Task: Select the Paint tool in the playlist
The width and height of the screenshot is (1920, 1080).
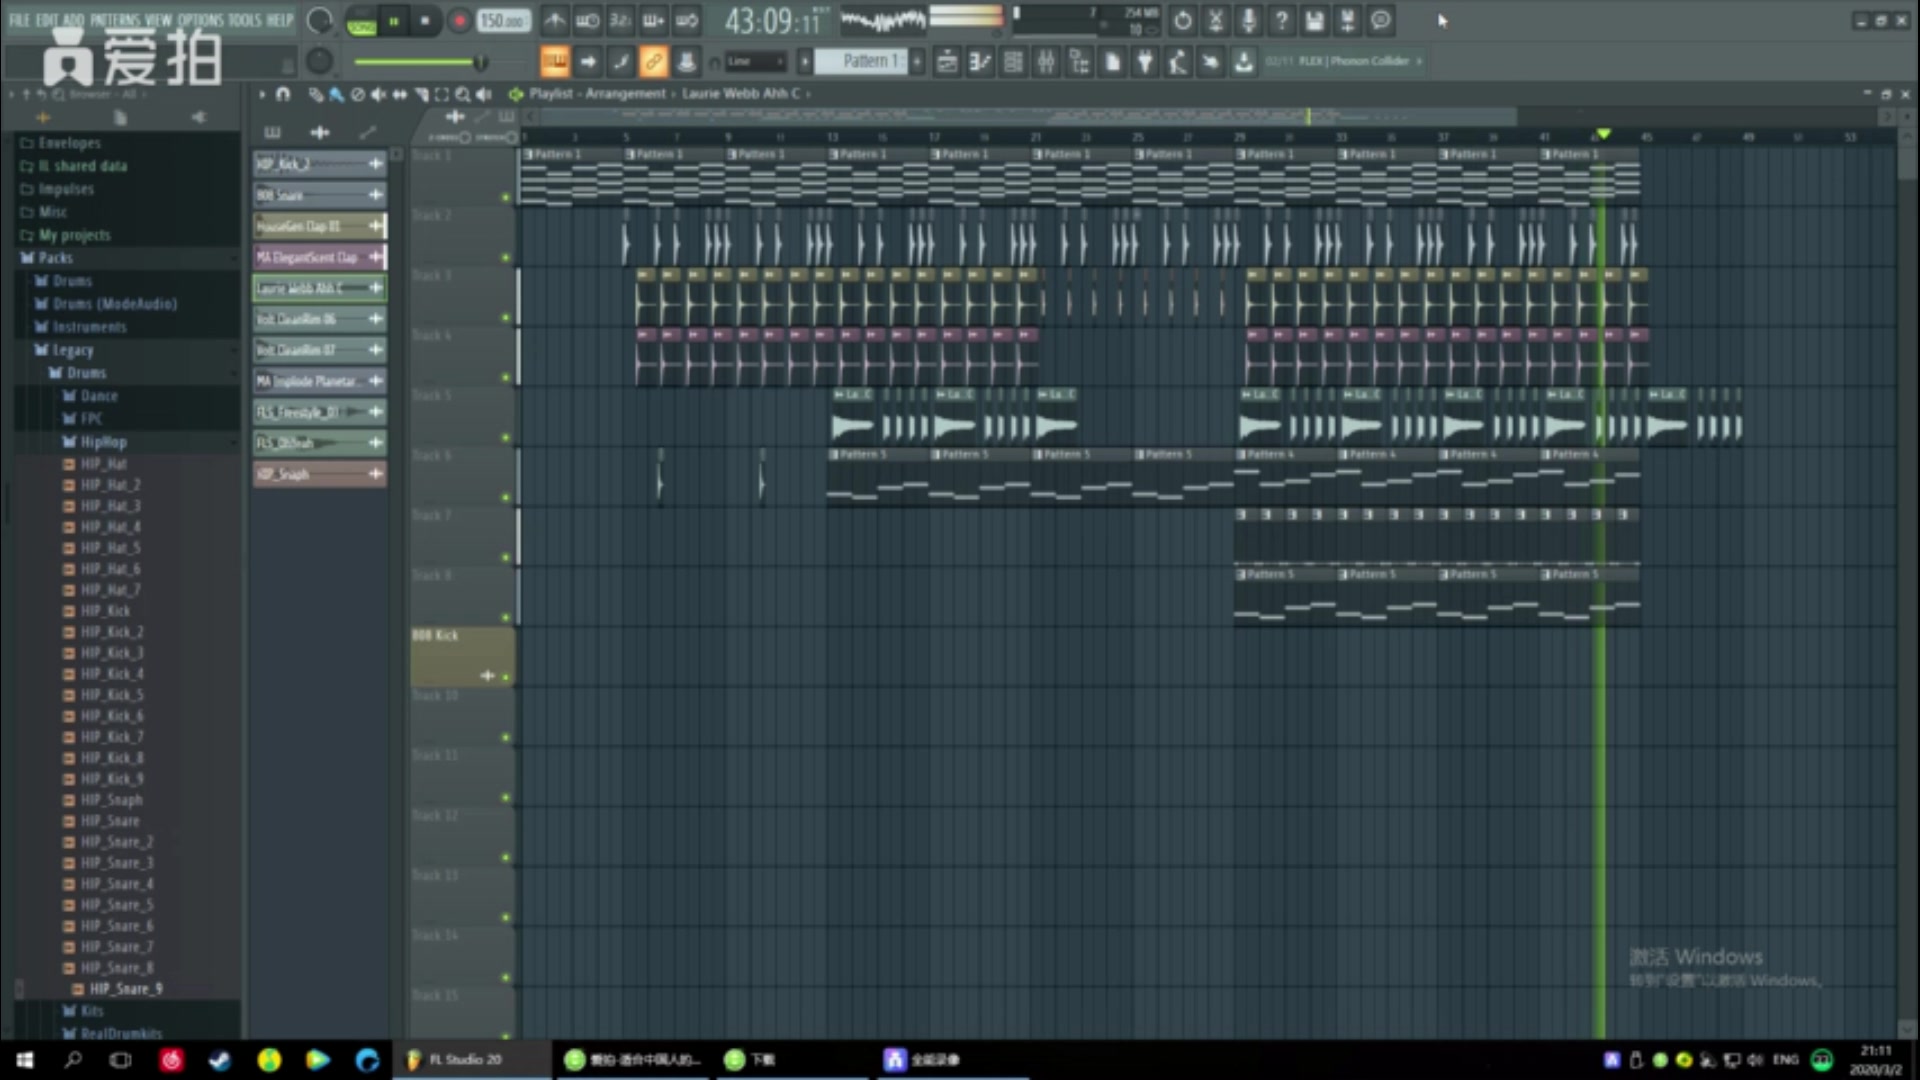Action: click(x=336, y=96)
